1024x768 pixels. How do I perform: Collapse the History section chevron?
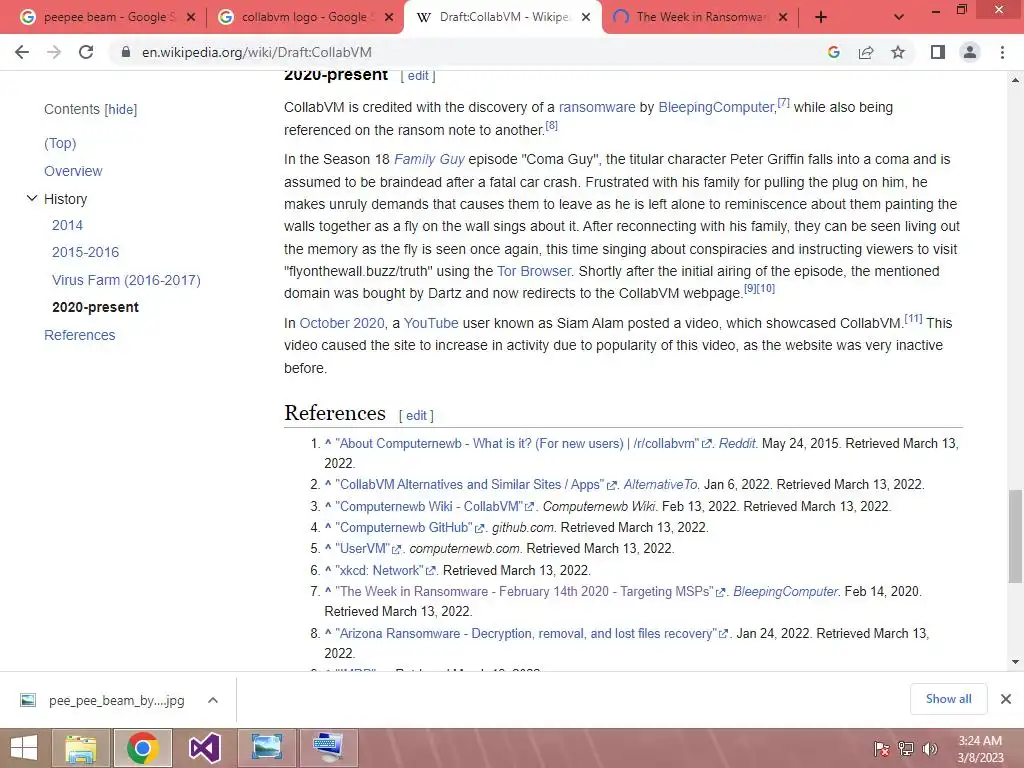click(31, 198)
